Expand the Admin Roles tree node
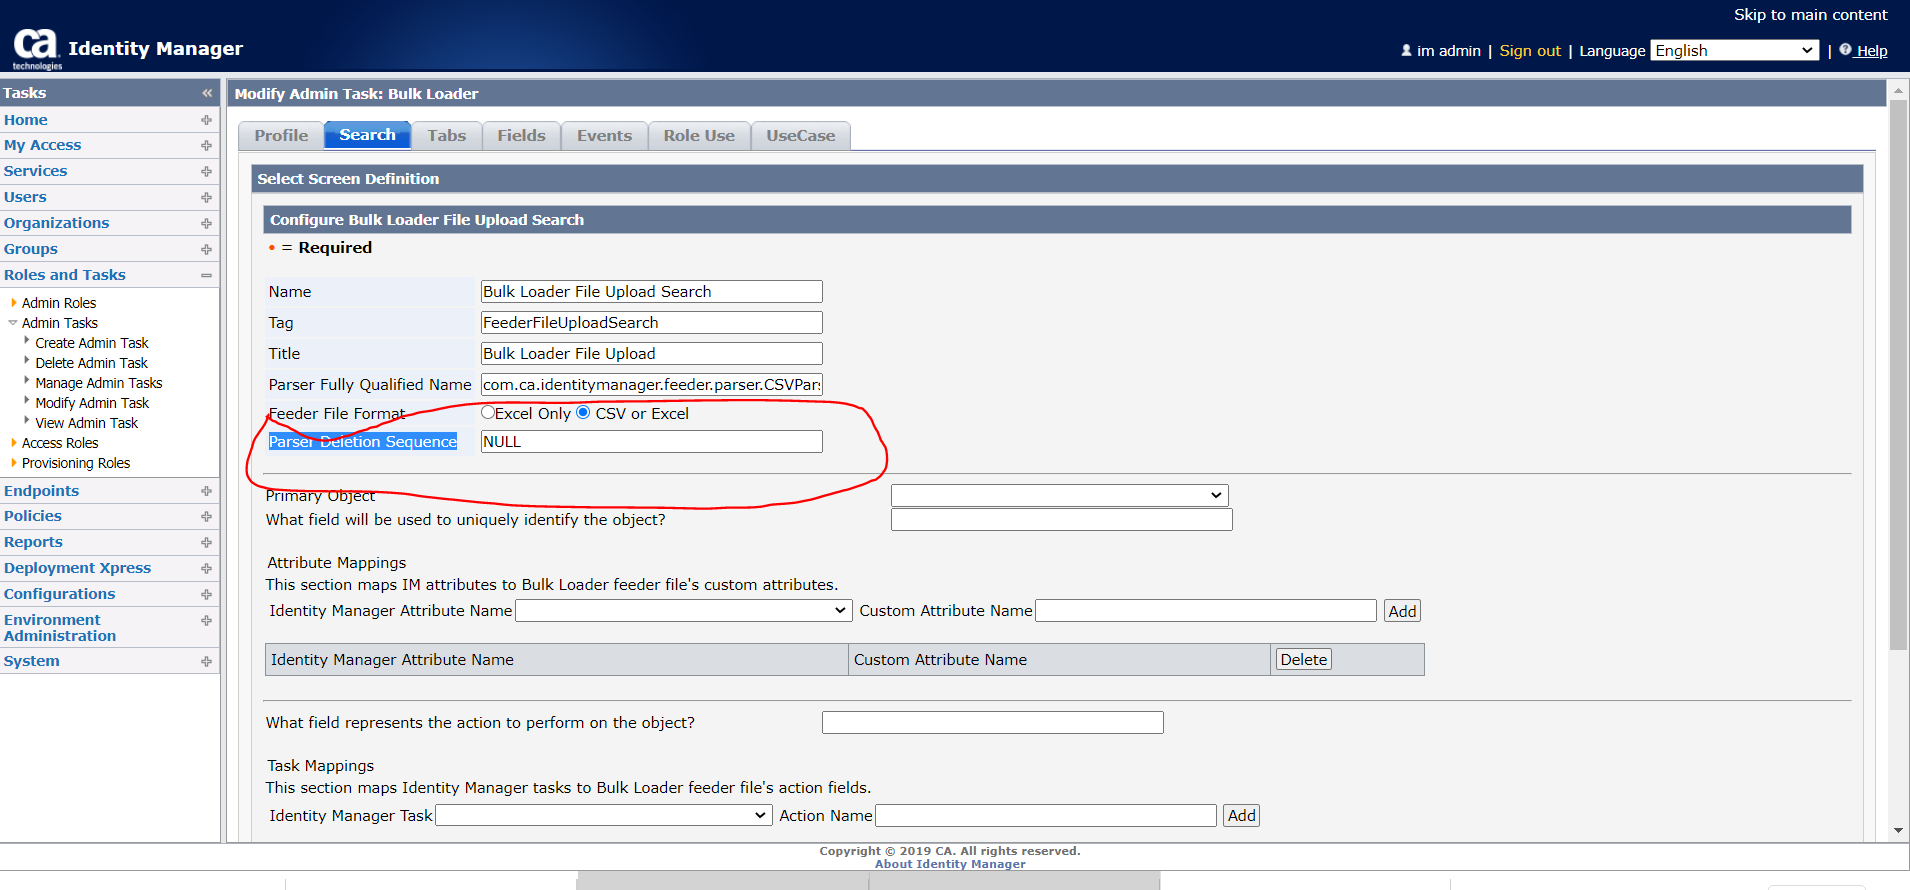Image resolution: width=1910 pixels, height=890 pixels. [13, 303]
